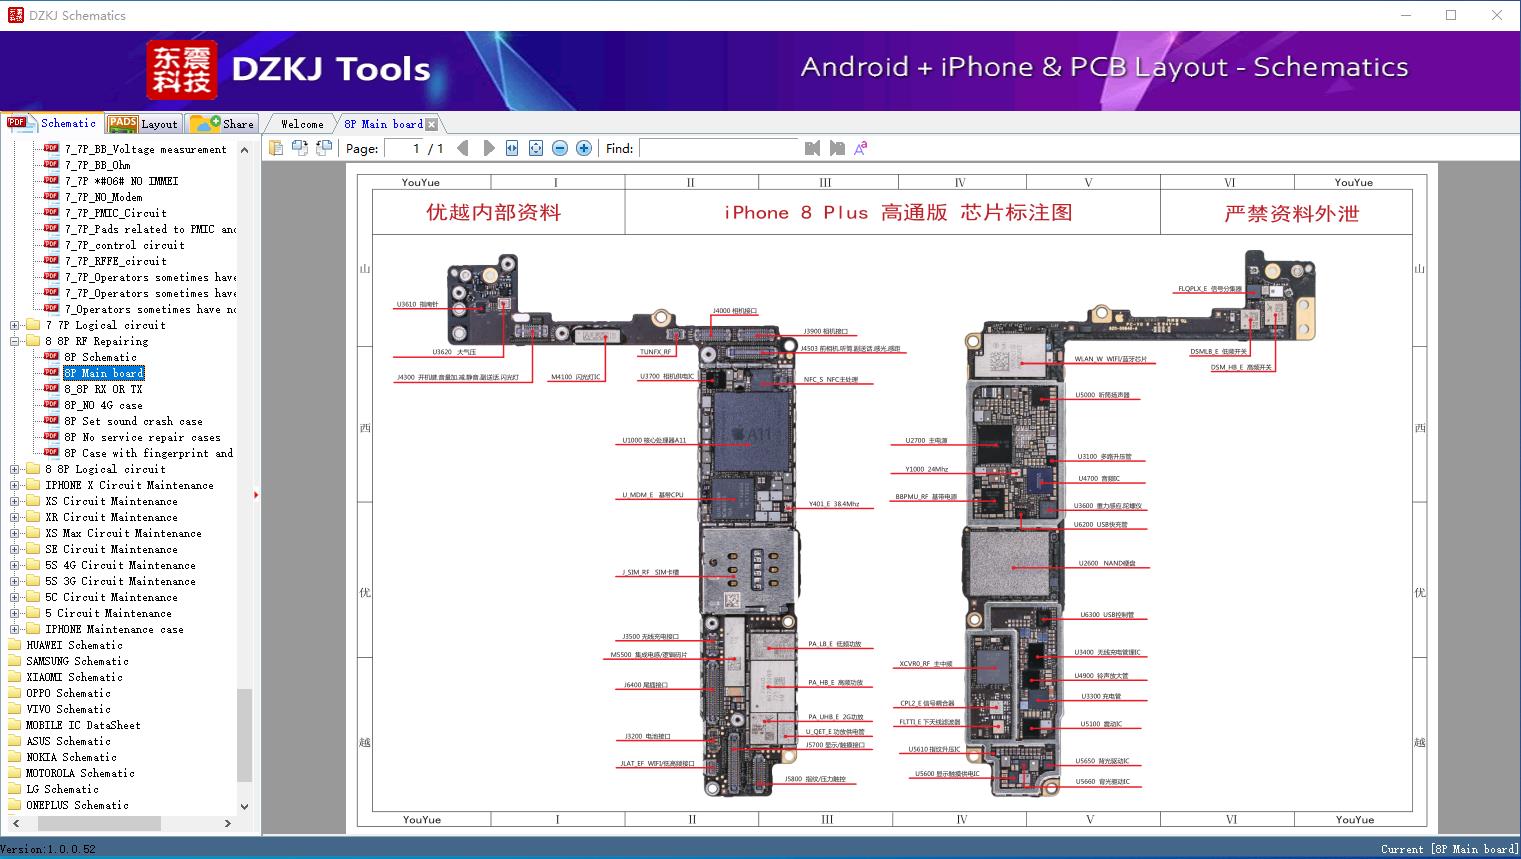This screenshot has height=859, width=1521.
Task: Select VIVO Schematic folder
Action: pyautogui.click(x=68, y=709)
